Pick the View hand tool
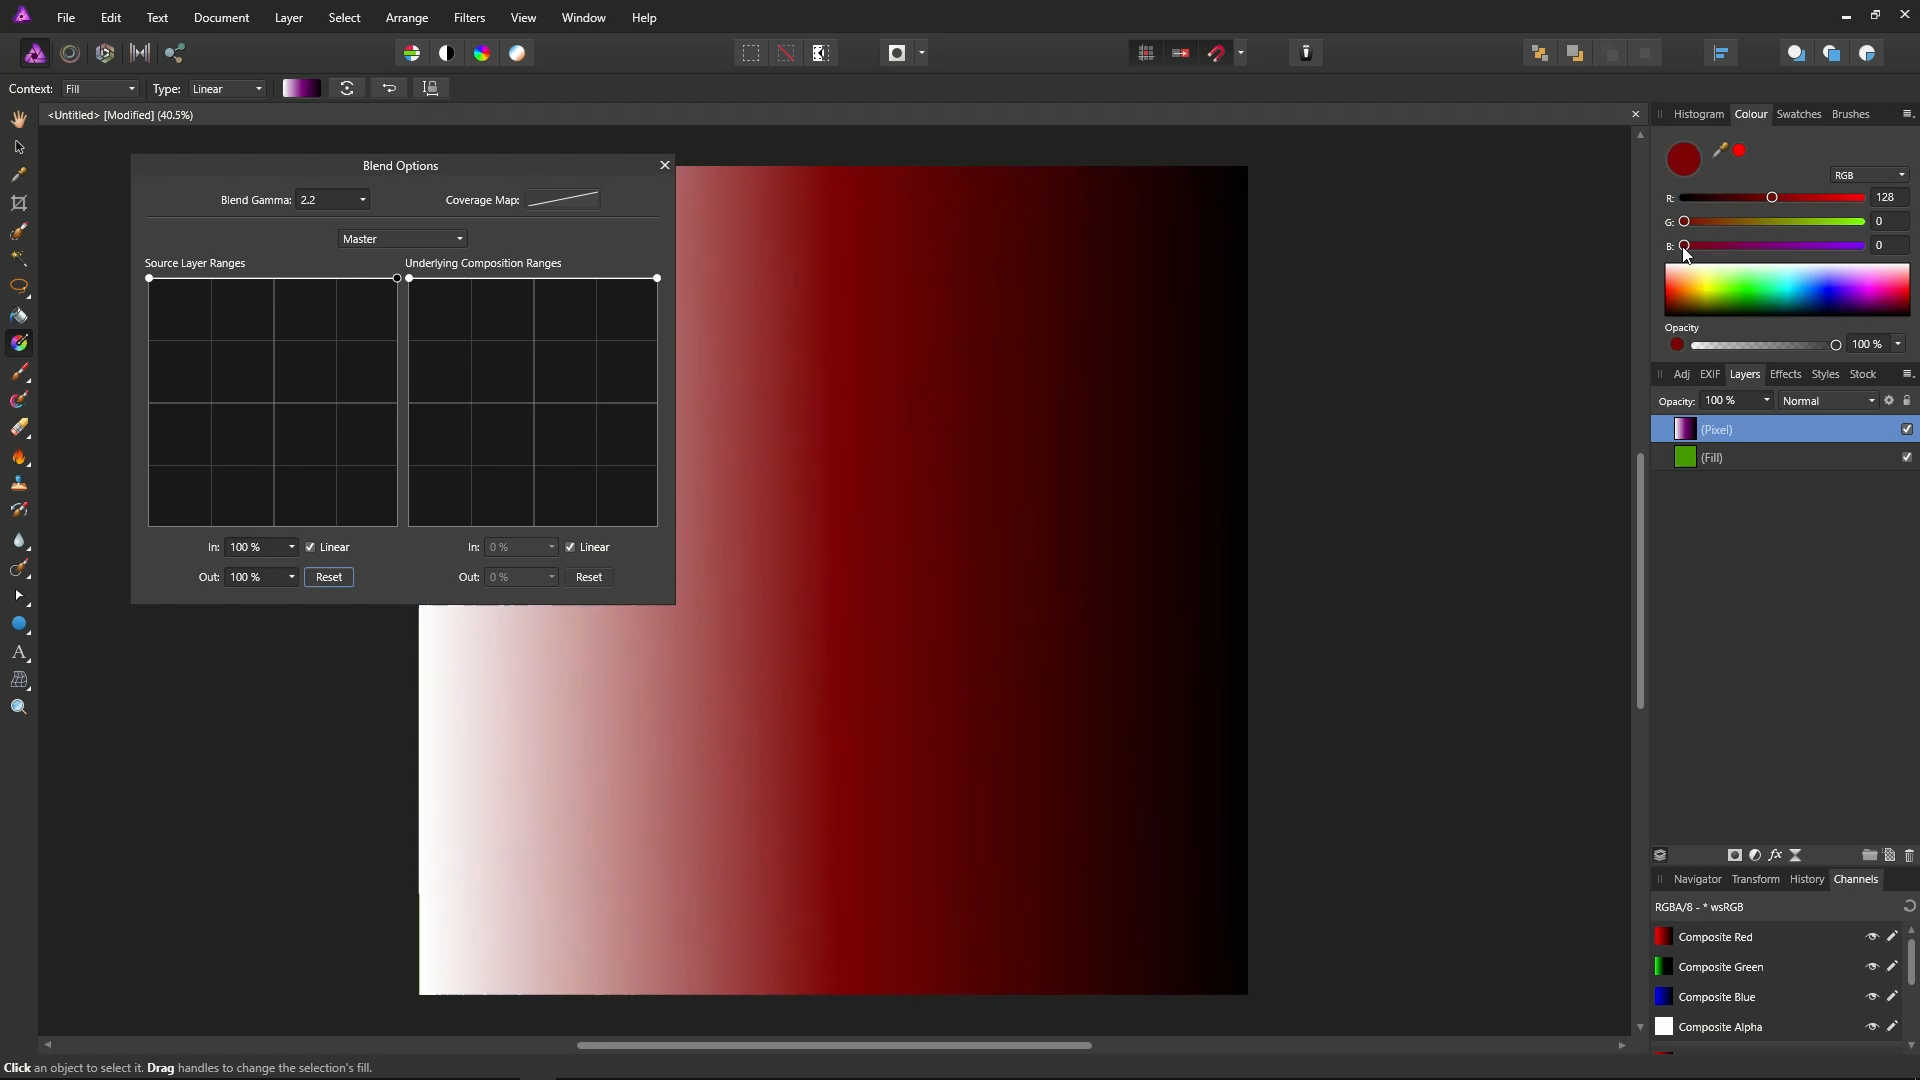1920x1080 pixels. [19, 119]
